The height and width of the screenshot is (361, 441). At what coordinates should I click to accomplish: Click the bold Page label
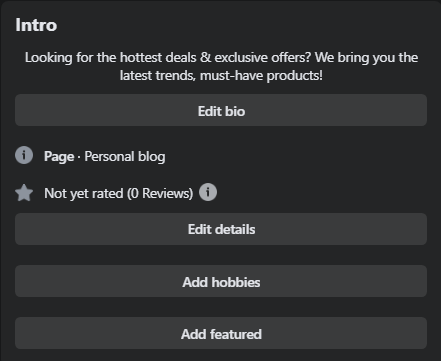point(59,157)
